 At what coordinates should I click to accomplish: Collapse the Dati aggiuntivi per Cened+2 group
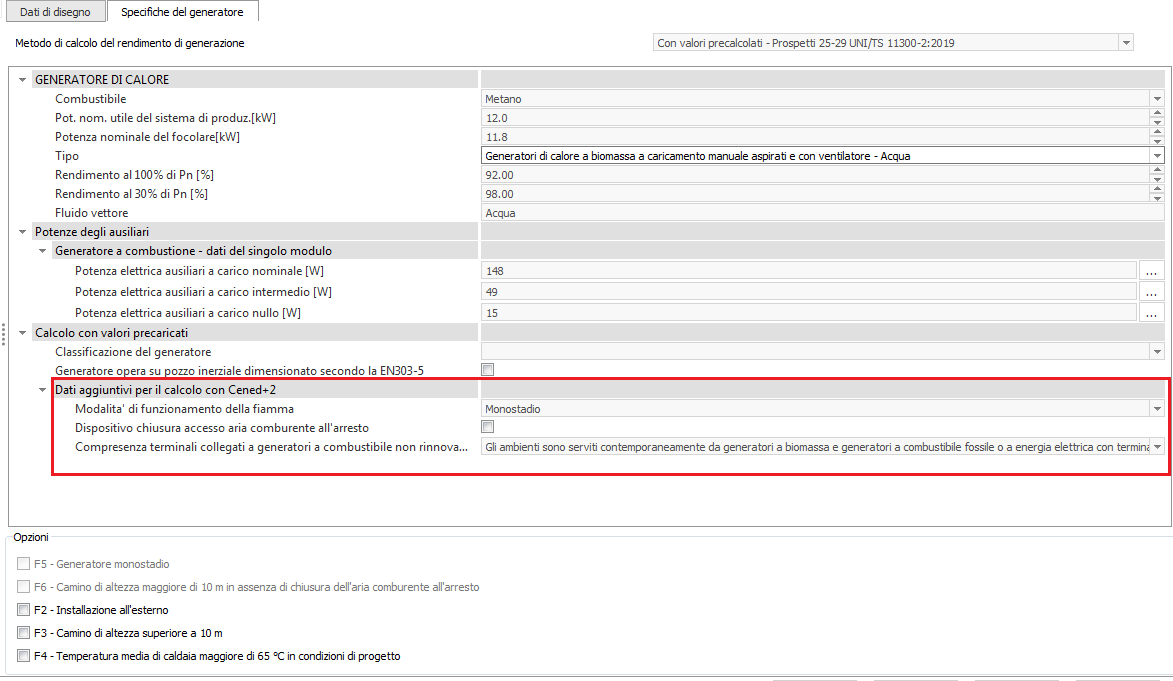point(42,390)
